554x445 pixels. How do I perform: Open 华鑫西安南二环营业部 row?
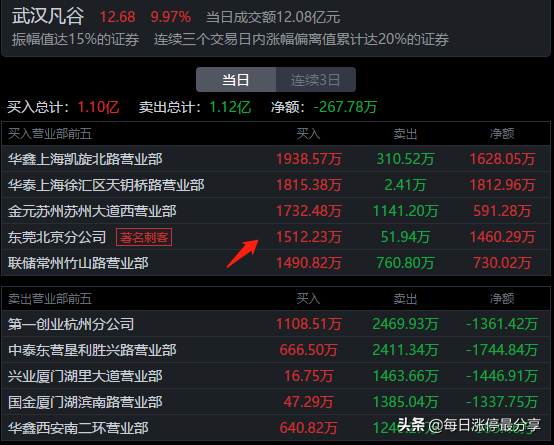click(x=276, y=428)
